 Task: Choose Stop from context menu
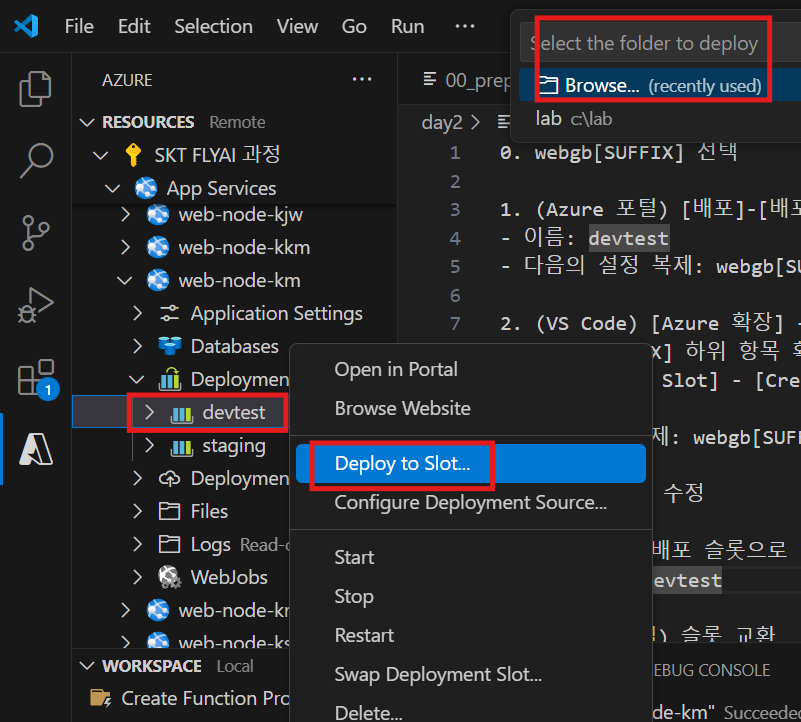click(x=470, y=596)
